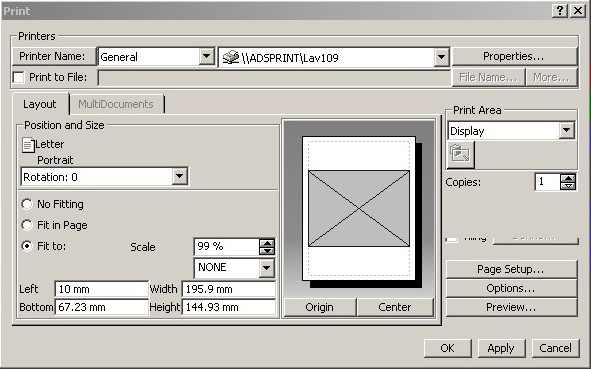Image resolution: width=591 pixels, height=369 pixels.
Task: Expand the Print Area Display dropdown
Action: [566, 131]
